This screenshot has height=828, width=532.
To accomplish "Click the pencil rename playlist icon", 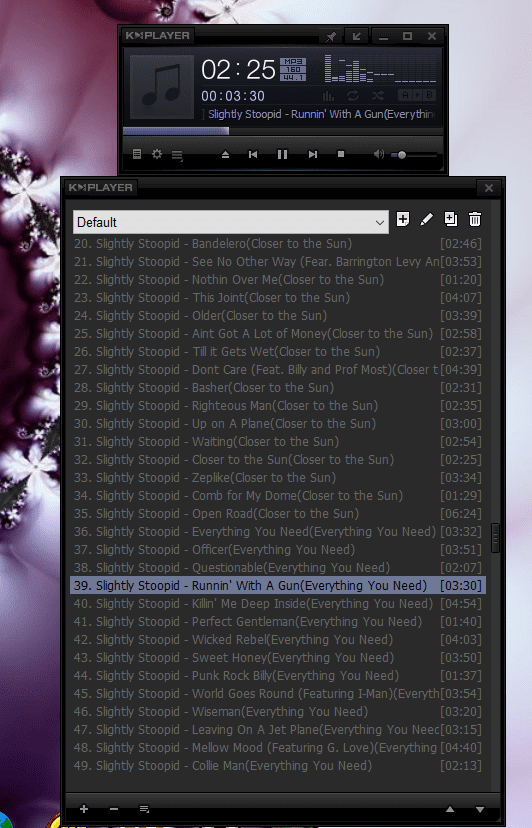I will coord(426,219).
